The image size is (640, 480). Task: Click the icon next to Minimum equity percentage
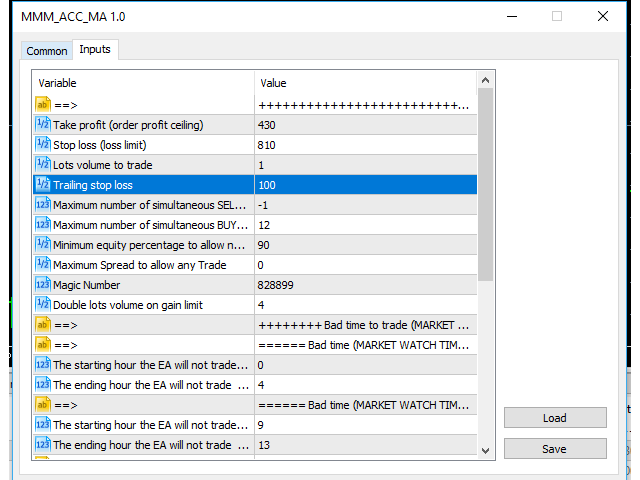pyautogui.click(x=43, y=245)
